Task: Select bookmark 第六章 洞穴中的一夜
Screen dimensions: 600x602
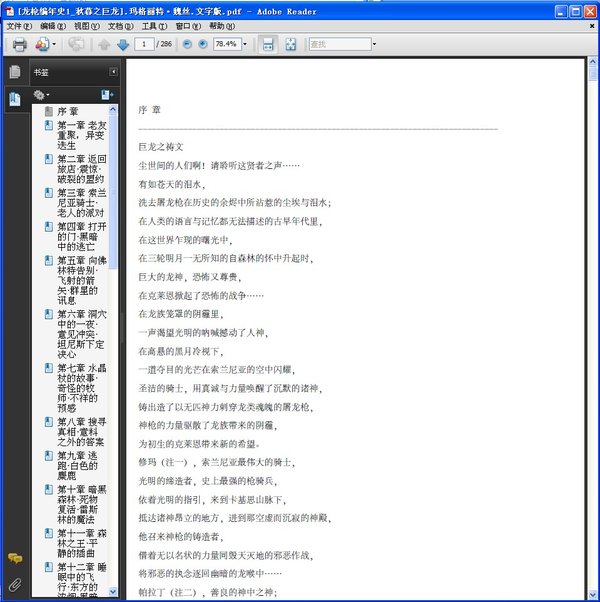Action: point(82,334)
